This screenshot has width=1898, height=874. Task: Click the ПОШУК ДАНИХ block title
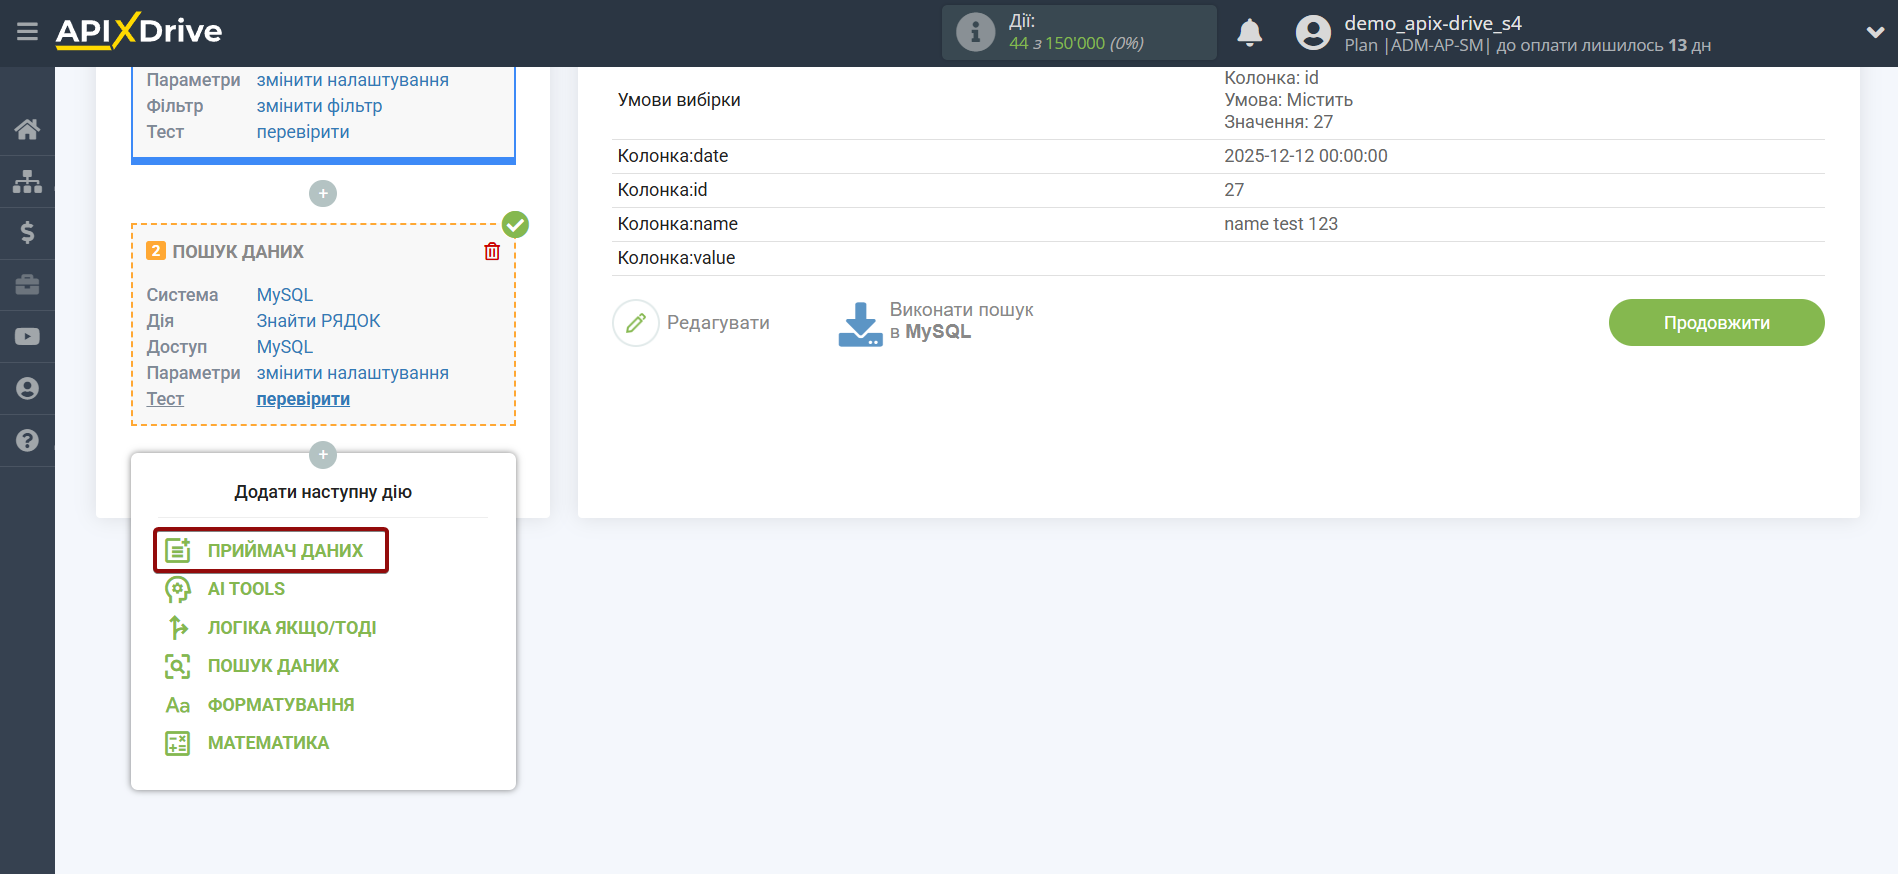pyautogui.click(x=238, y=252)
